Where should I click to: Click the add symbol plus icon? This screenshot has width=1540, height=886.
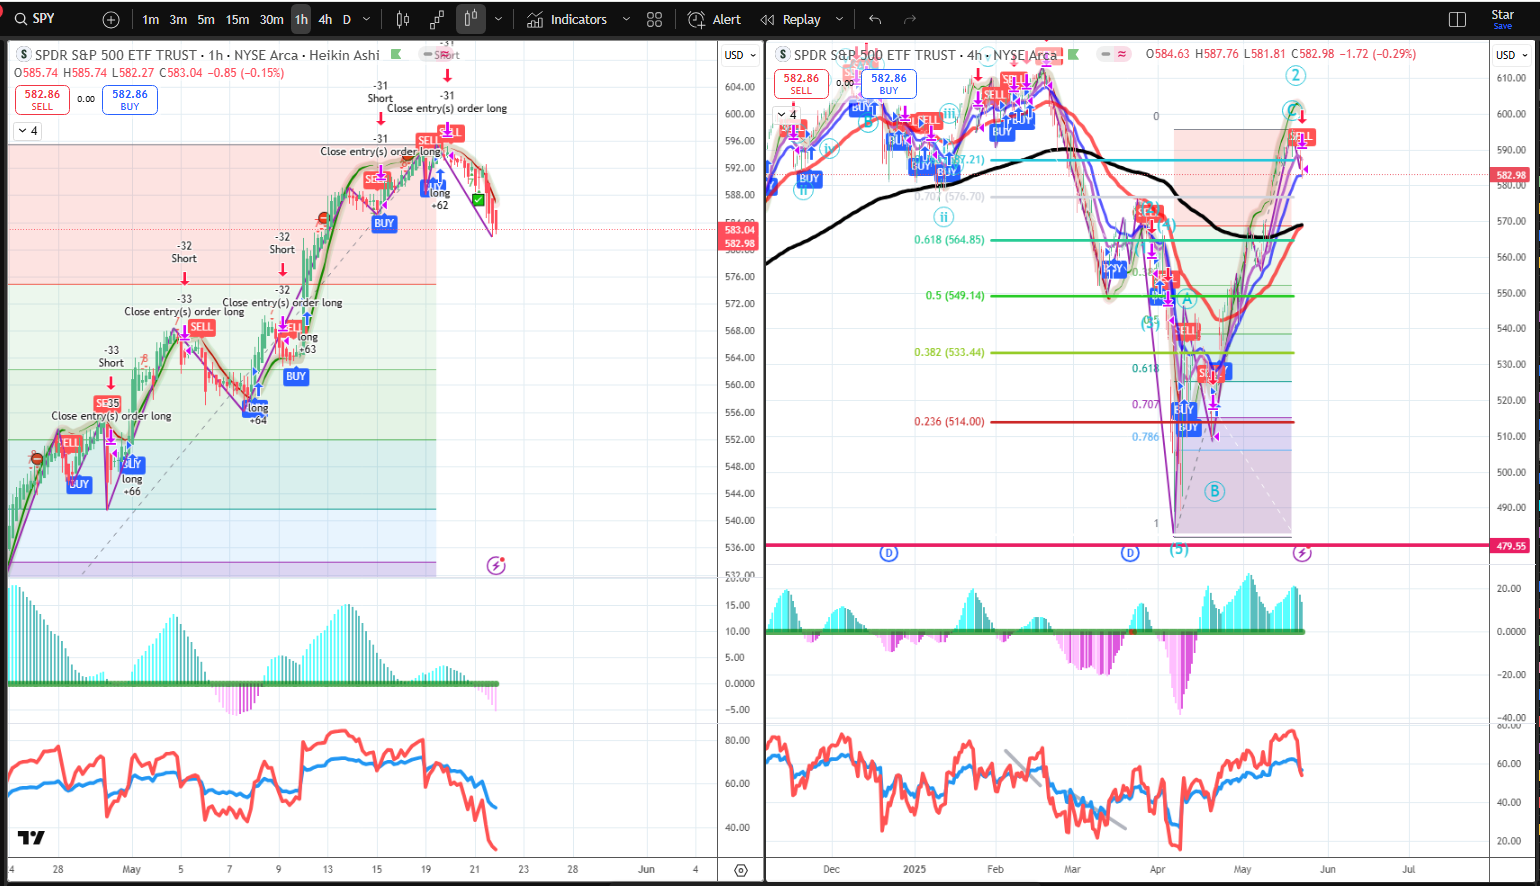[111, 20]
